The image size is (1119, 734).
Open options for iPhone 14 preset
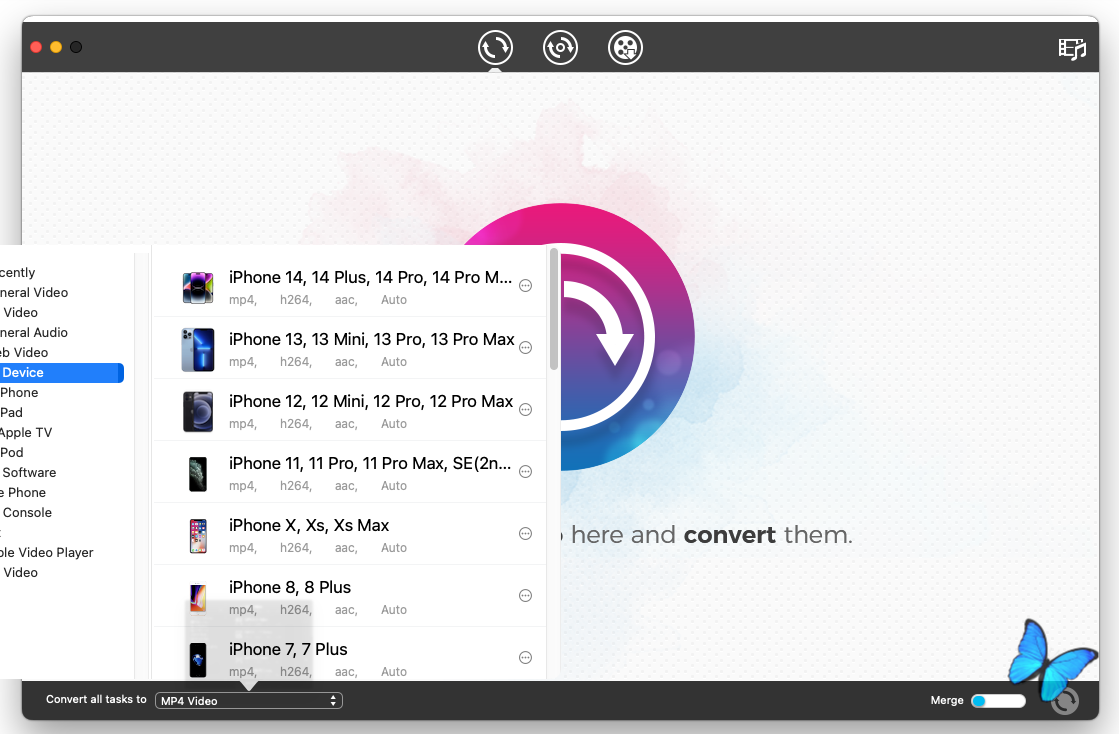pos(525,286)
